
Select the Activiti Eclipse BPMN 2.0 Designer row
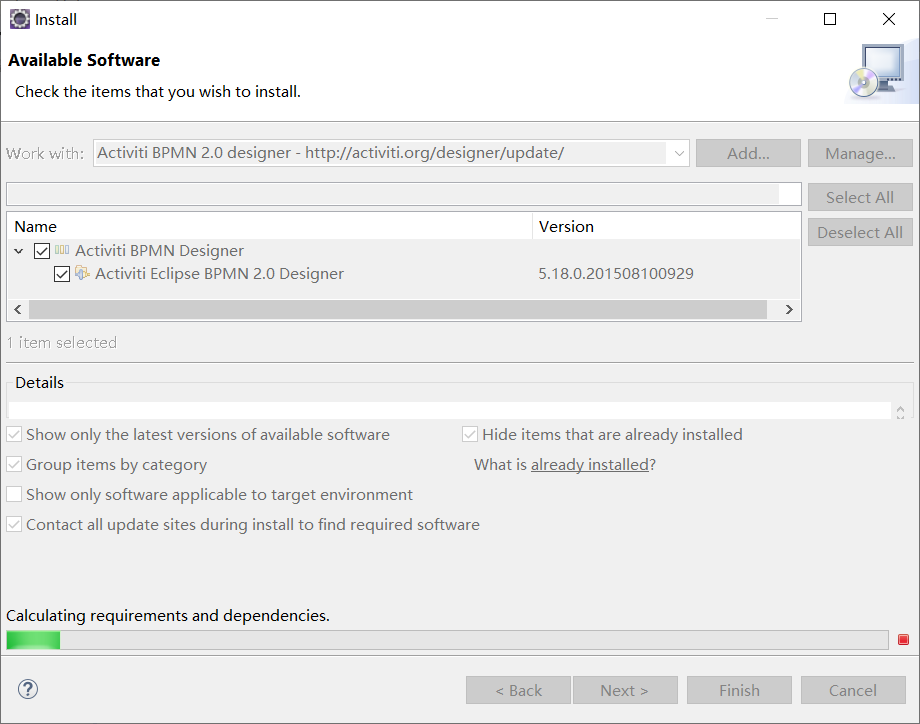click(404, 274)
